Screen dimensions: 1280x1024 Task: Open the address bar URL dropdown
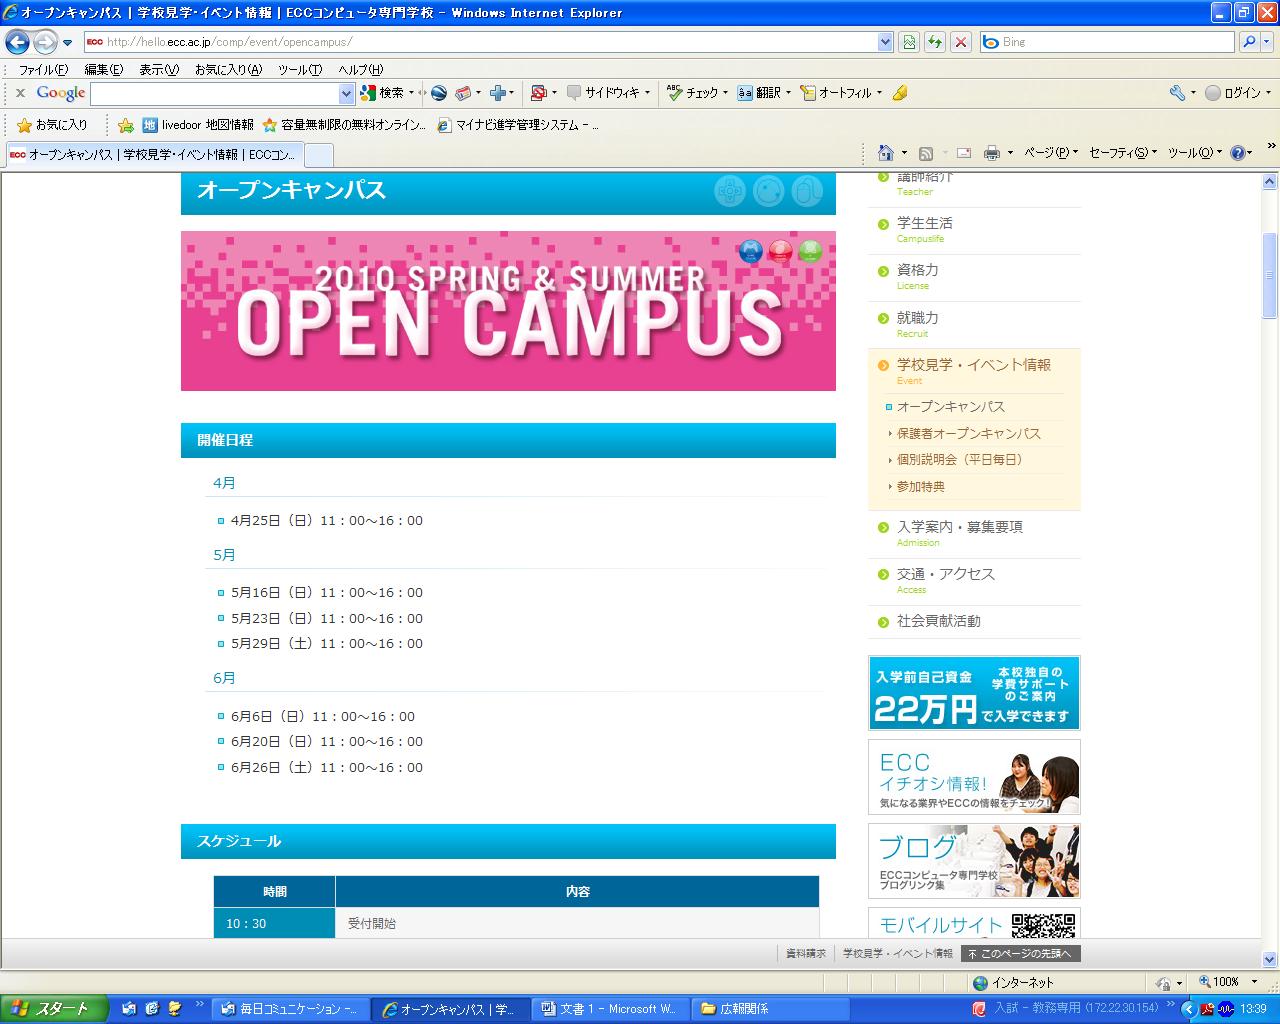(885, 42)
